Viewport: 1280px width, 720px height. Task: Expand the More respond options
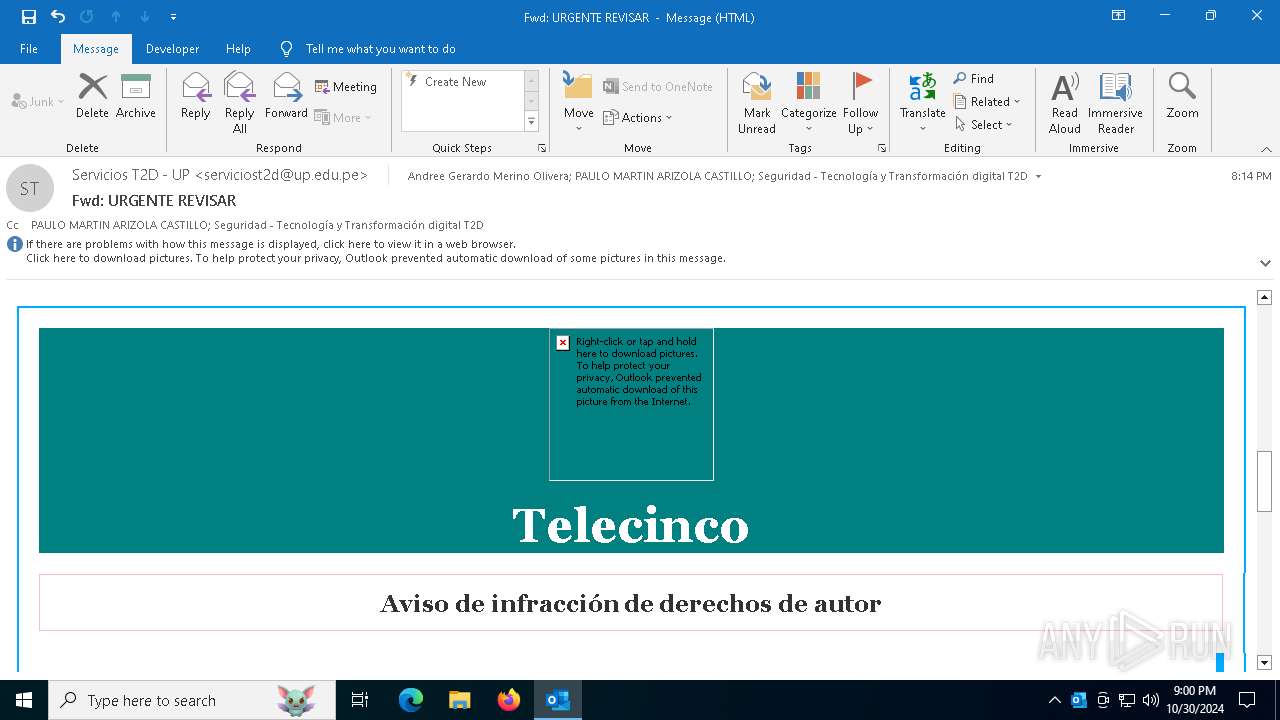[343, 117]
